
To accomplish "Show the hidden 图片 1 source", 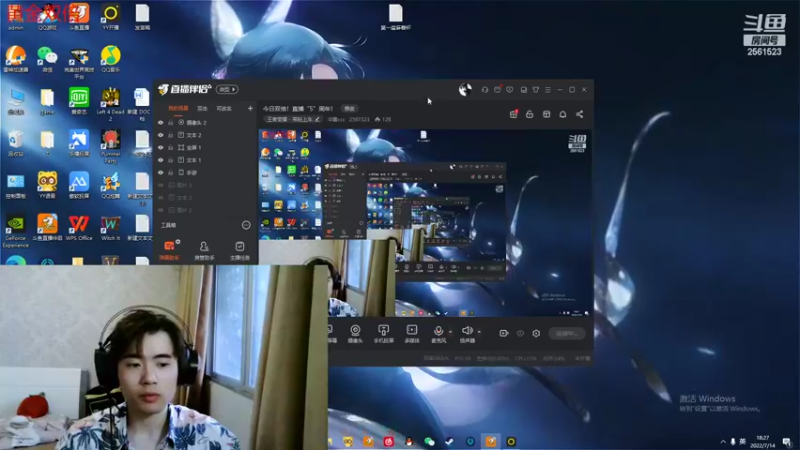I will 161,185.
